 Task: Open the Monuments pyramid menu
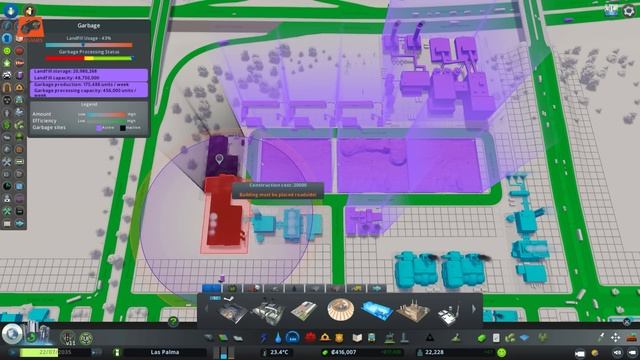point(429,338)
